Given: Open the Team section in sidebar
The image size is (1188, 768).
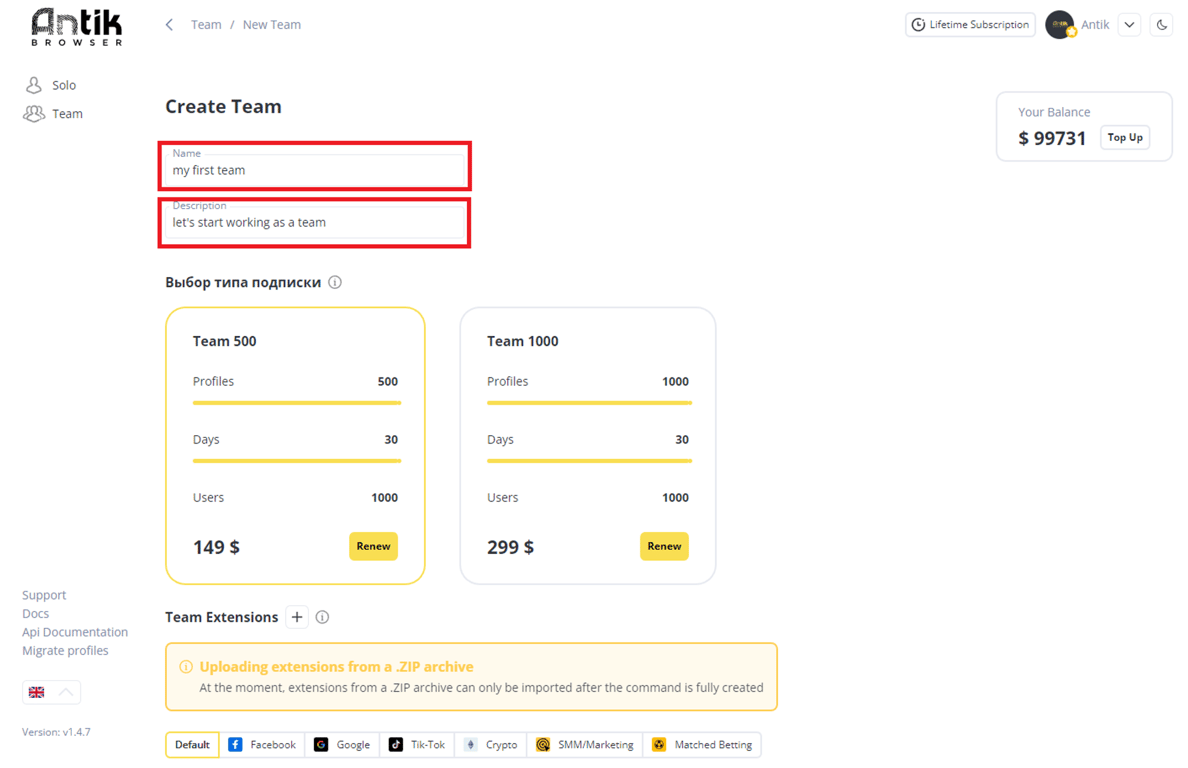Looking at the screenshot, I should [x=53, y=114].
